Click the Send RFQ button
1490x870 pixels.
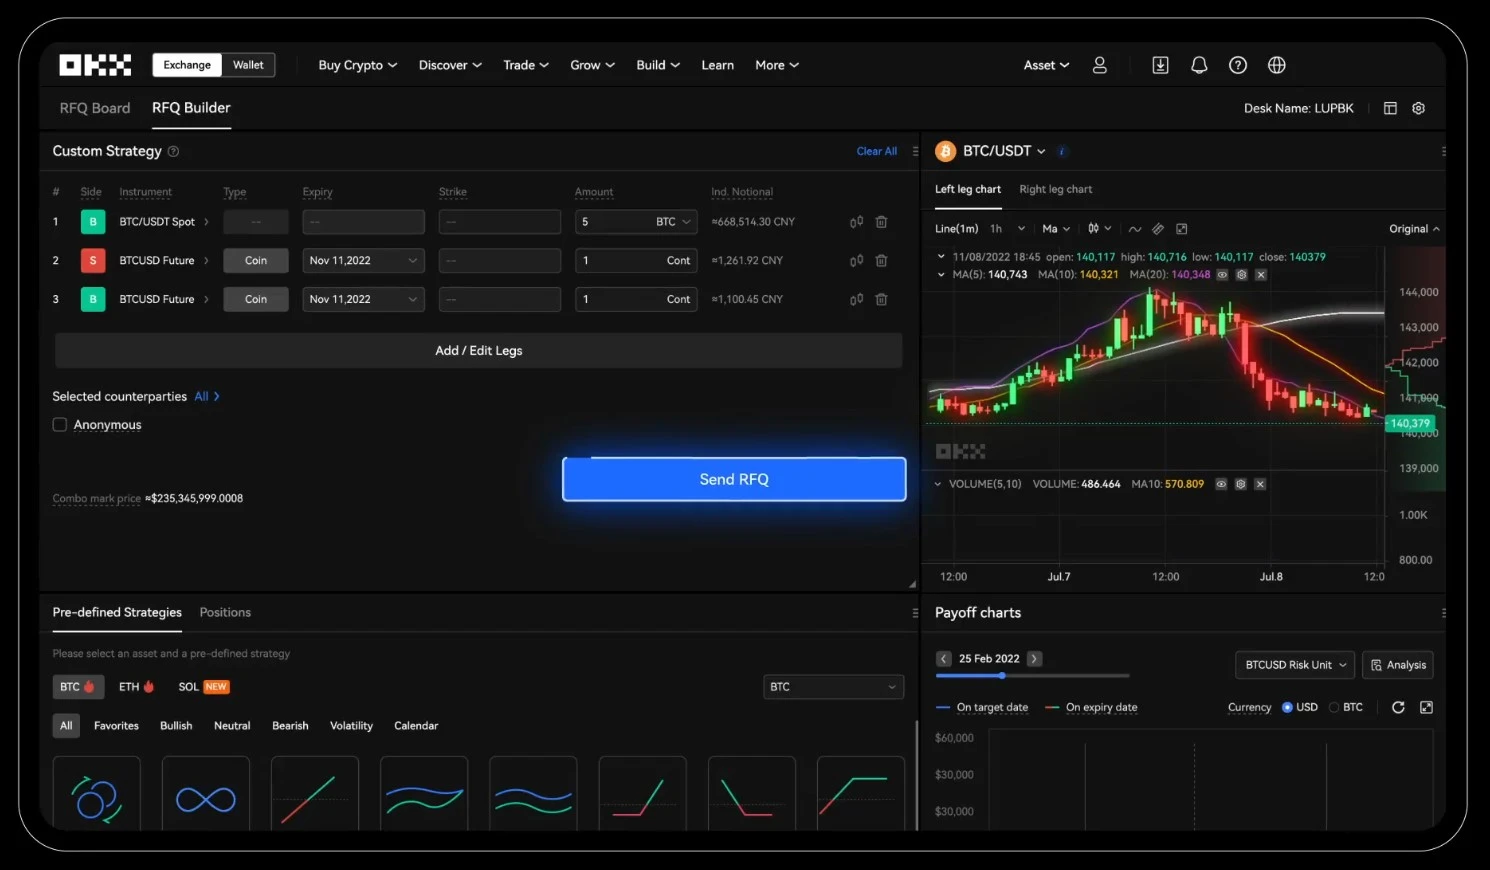click(x=733, y=479)
